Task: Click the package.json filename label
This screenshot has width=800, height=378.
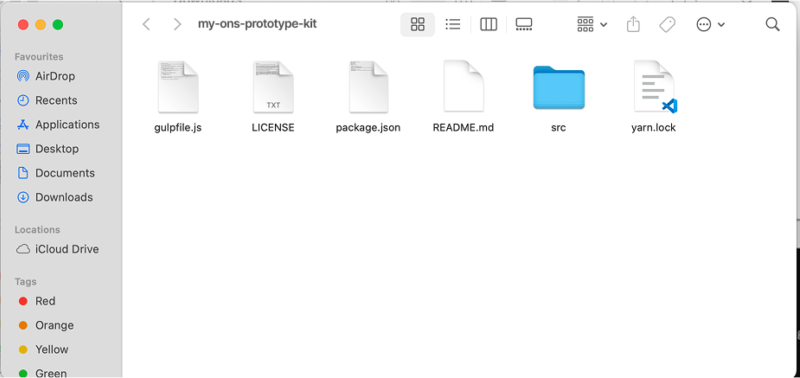Action: 368,128
